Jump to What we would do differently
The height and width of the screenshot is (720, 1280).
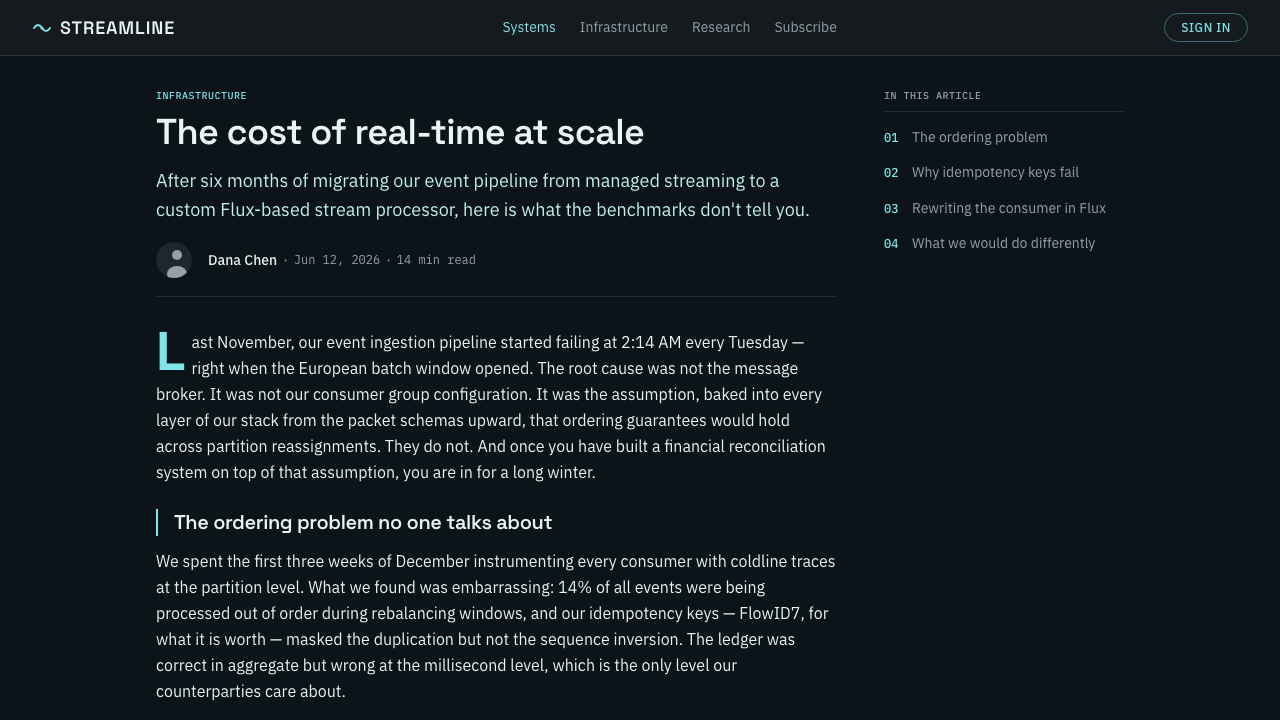click(x=1003, y=243)
